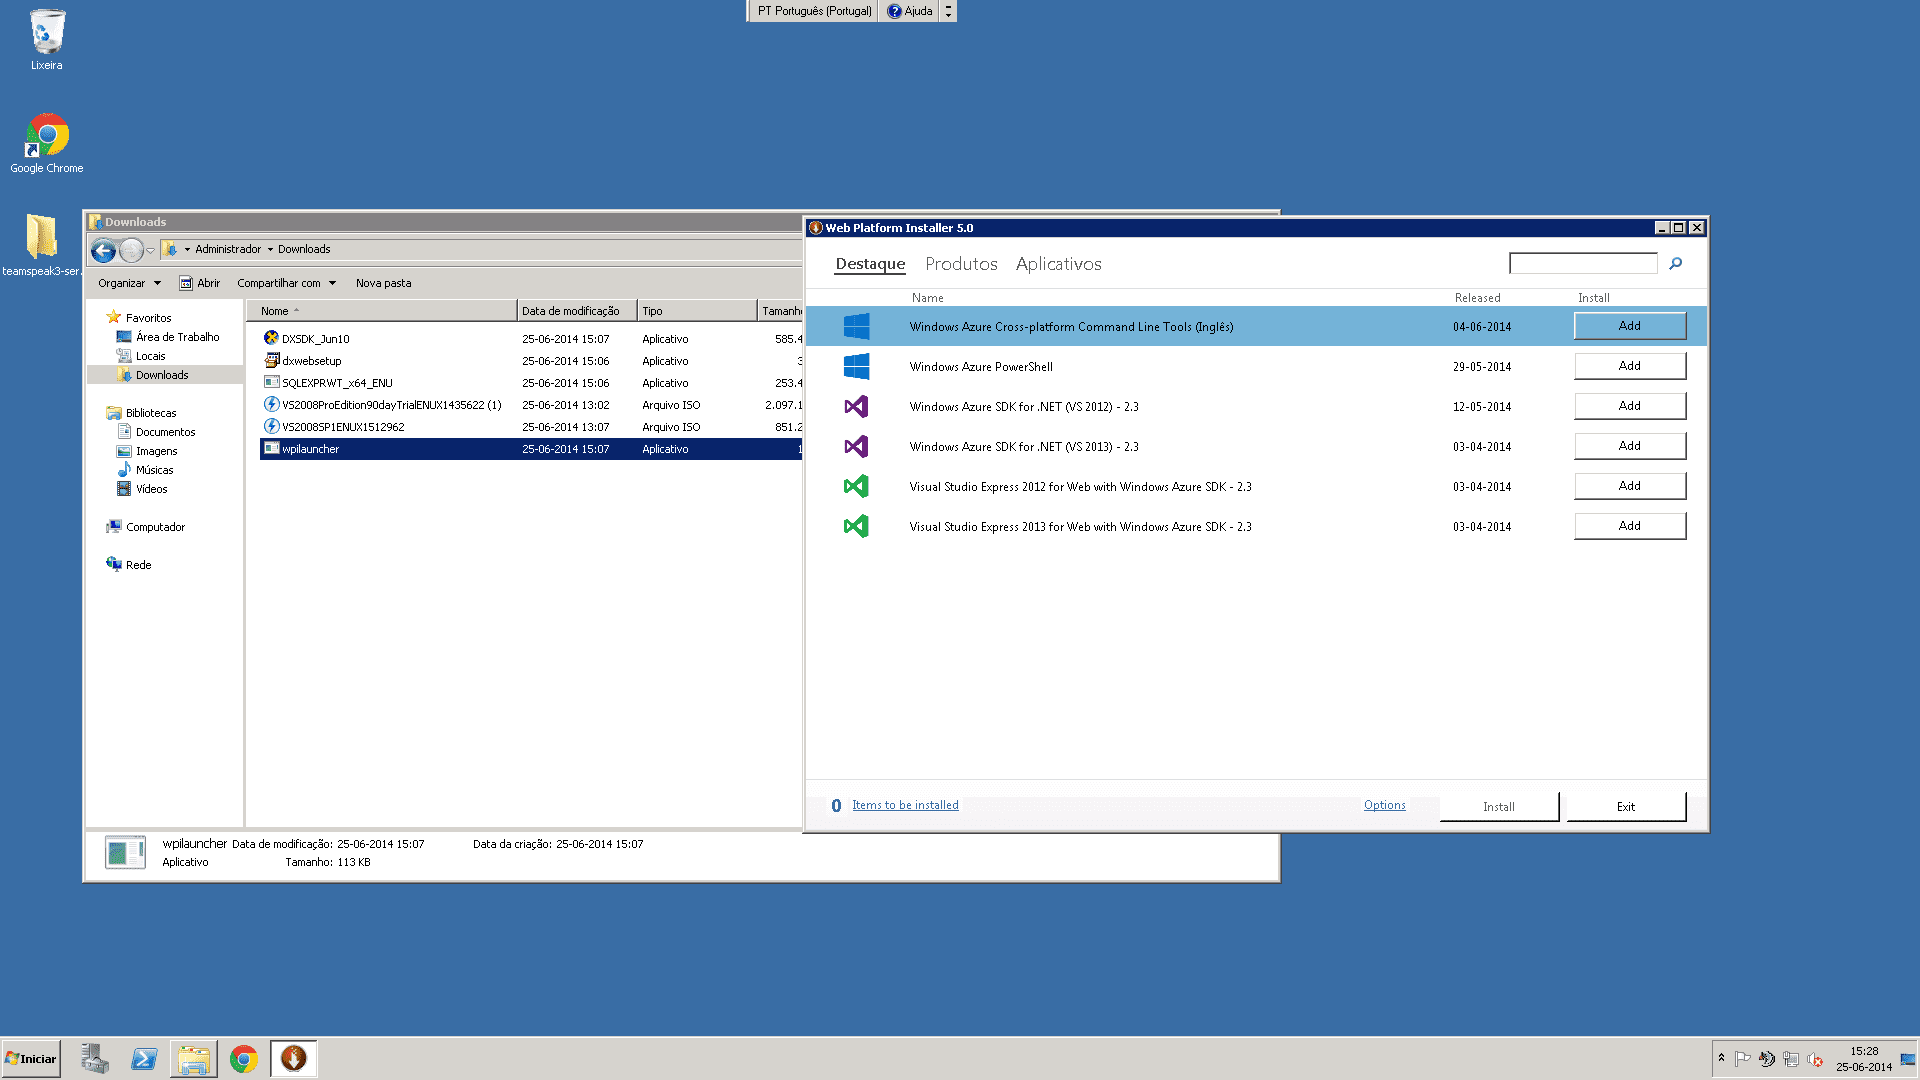This screenshot has width=1920, height=1080.
Task: Click the wpilauncher preview thumbnail in details pane
Action: click(126, 852)
